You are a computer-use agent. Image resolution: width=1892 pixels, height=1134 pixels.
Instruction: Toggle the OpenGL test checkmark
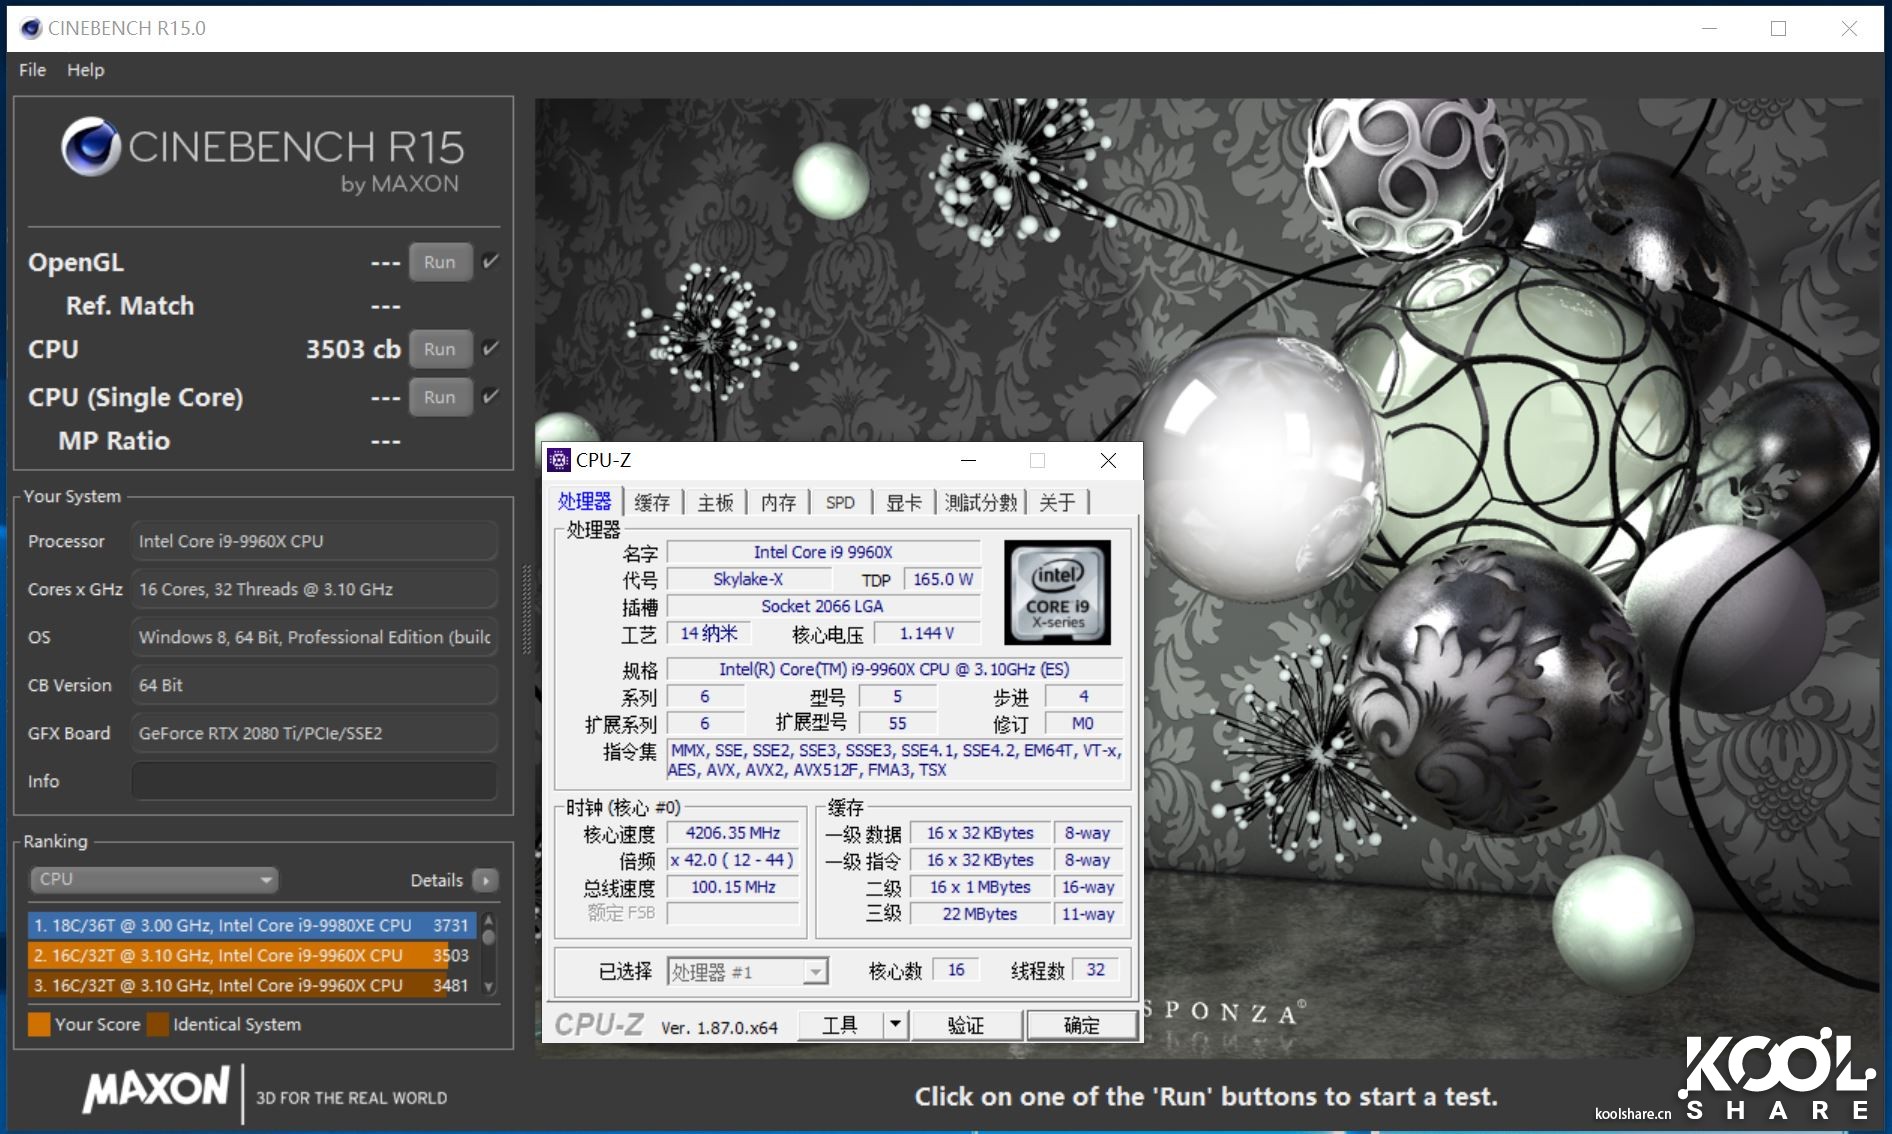pos(489,261)
